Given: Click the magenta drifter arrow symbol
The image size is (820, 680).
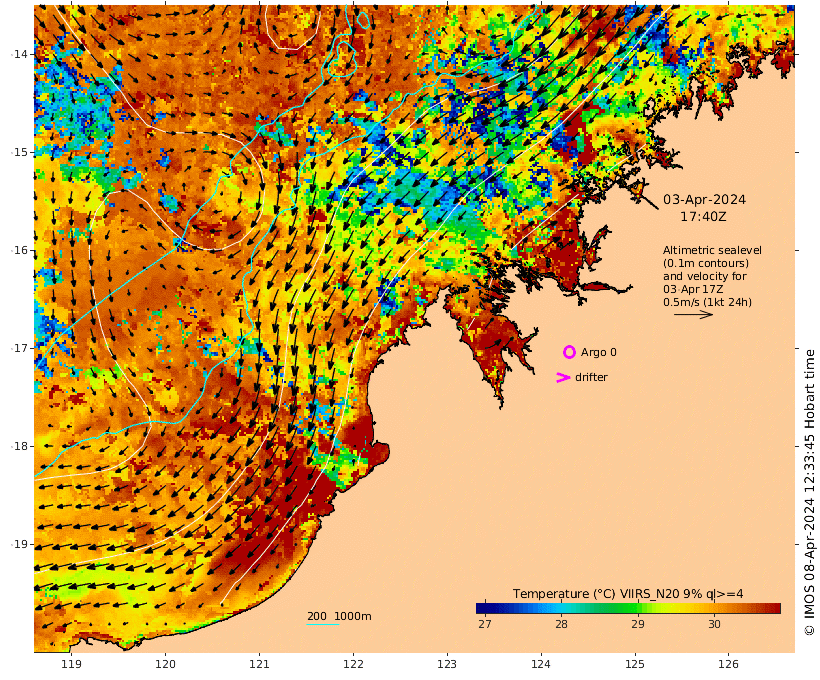Looking at the screenshot, I should click(x=563, y=377).
